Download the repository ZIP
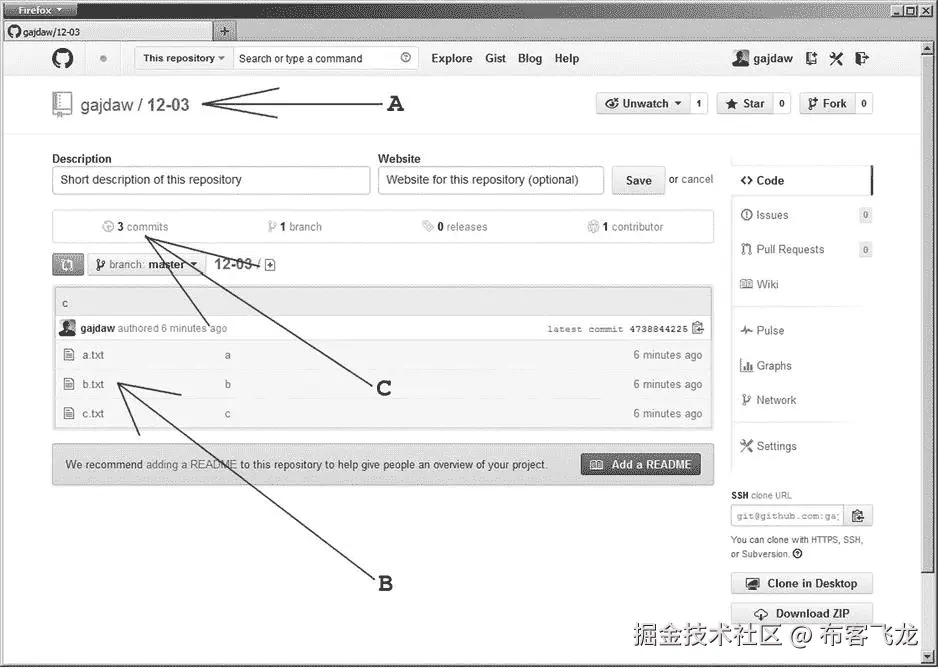 pos(802,613)
